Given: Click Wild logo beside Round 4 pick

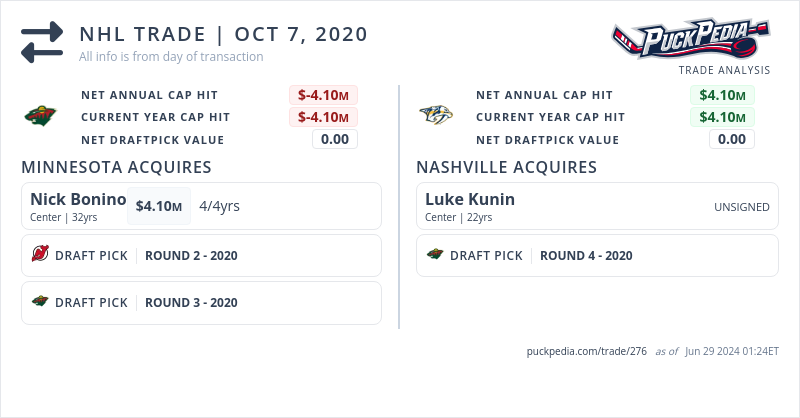Looking at the screenshot, I should (435, 255).
